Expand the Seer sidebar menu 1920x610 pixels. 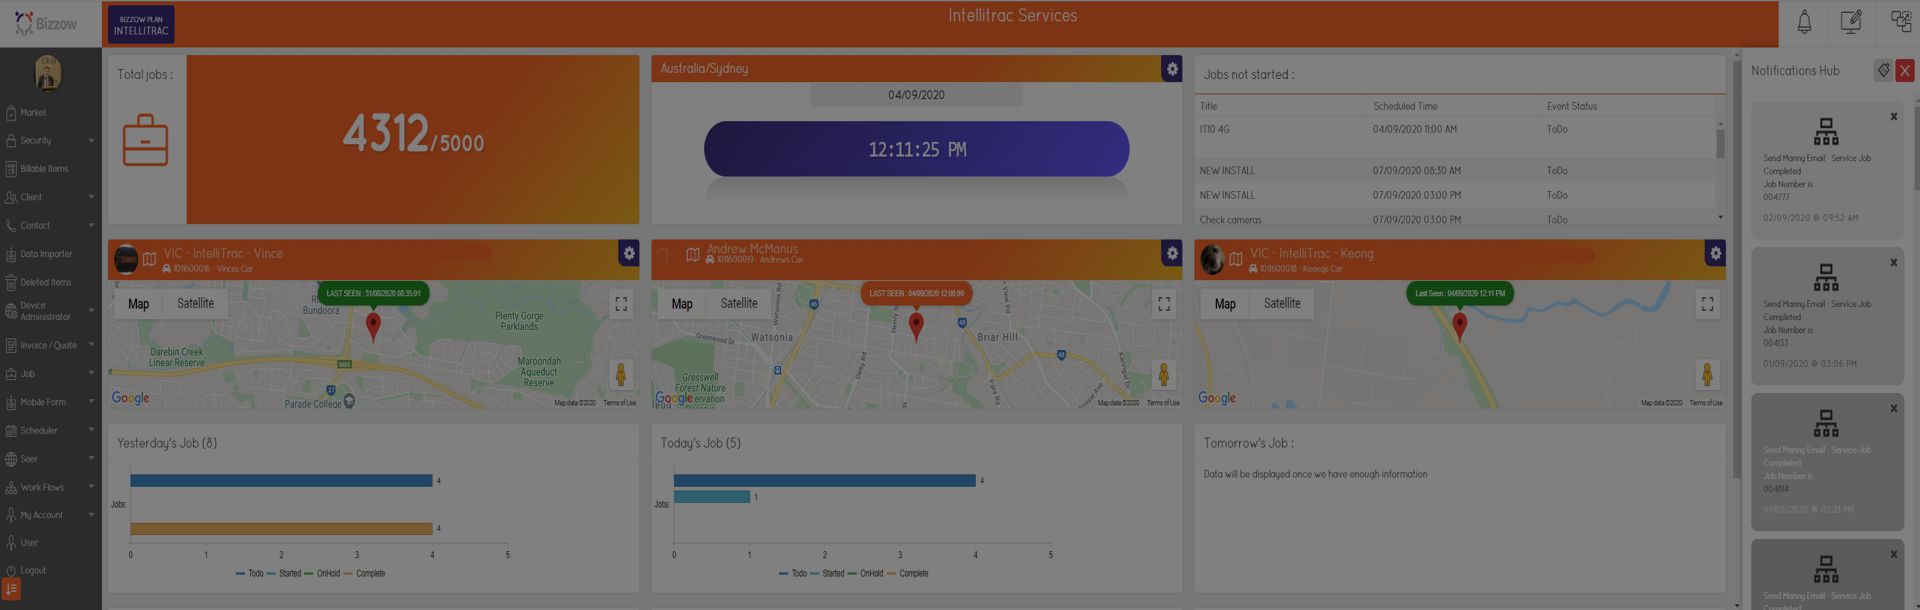coord(50,459)
